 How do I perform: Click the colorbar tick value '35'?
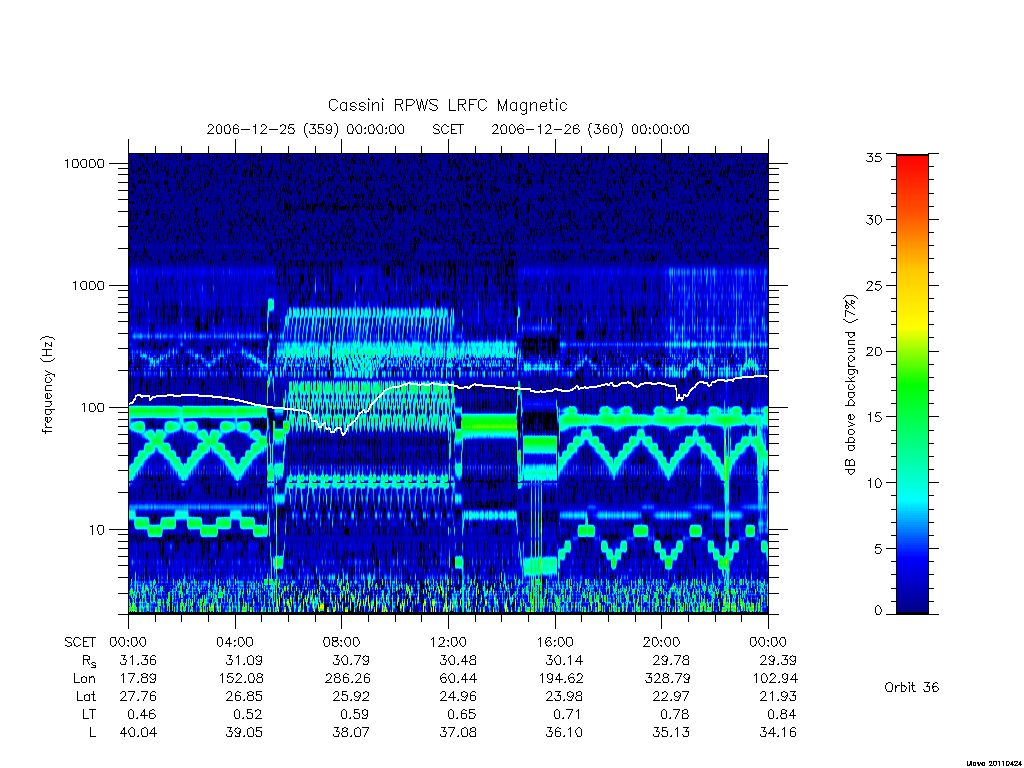tap(873, 157)
